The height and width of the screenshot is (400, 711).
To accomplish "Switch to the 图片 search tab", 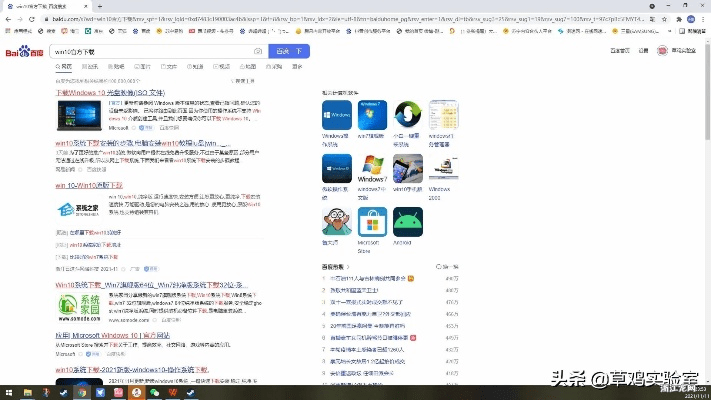I will click(142, 67).
